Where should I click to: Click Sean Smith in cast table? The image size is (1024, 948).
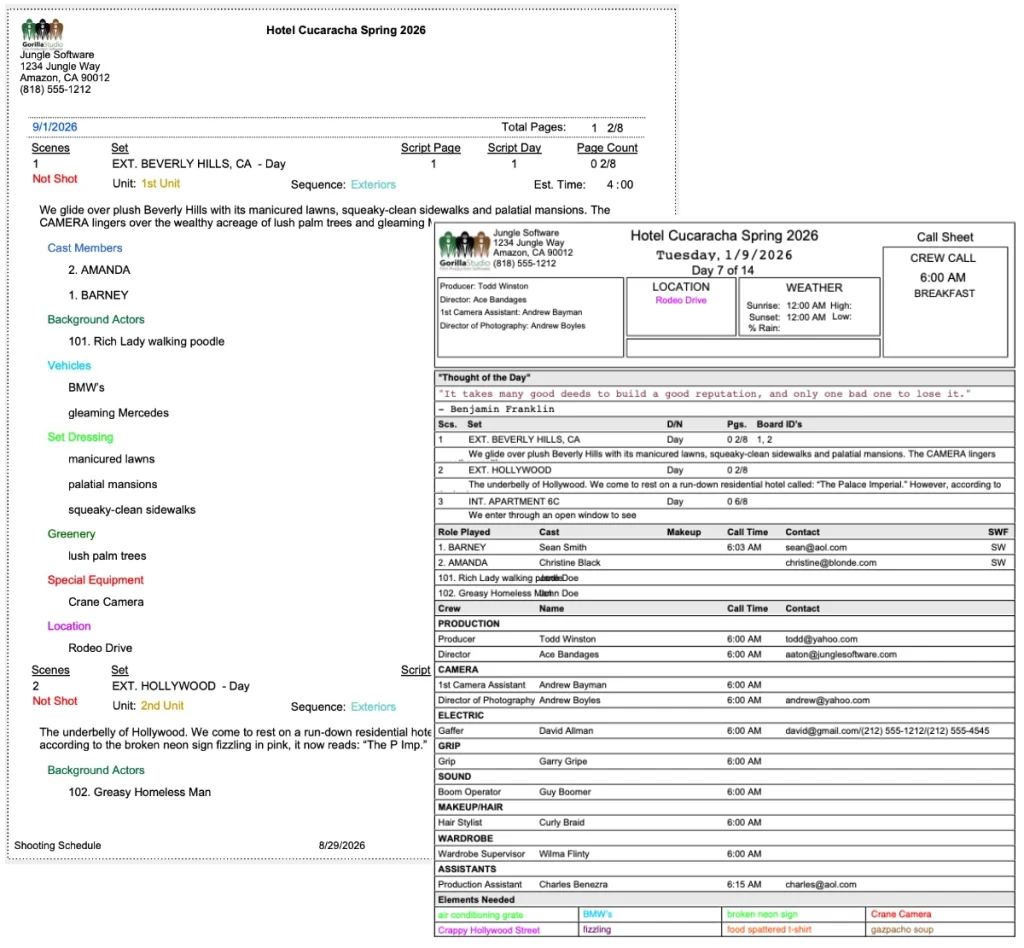tap(562, 548)
